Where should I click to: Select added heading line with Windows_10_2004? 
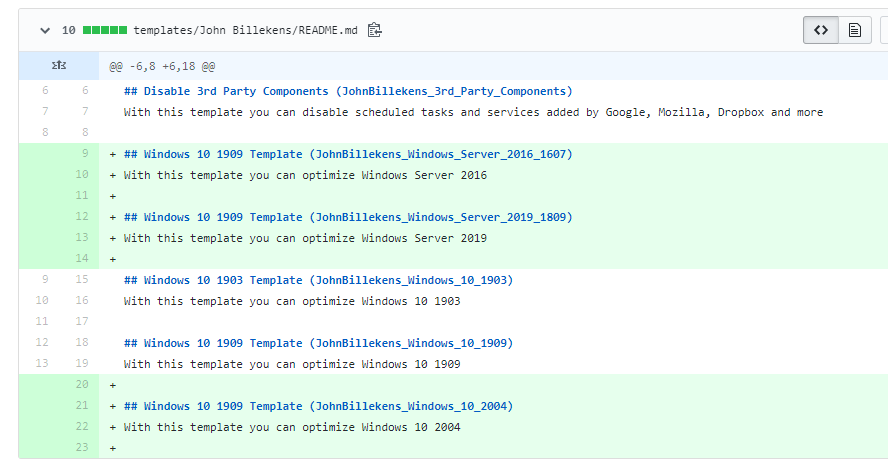(318, 406)
